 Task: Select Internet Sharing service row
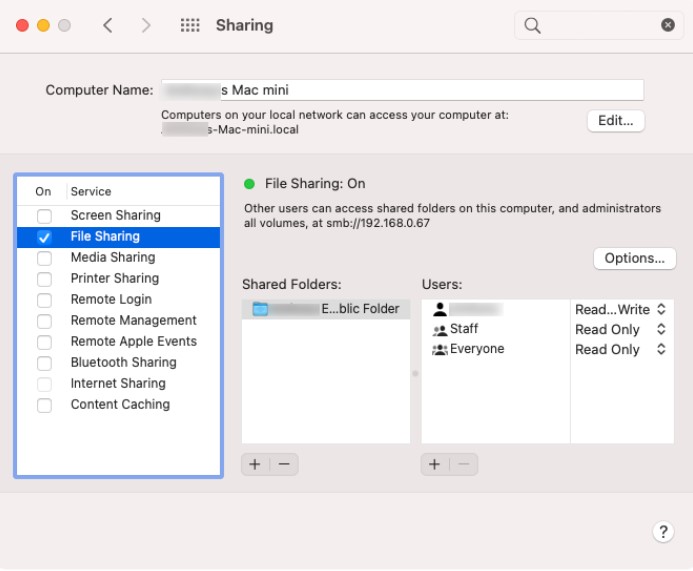(118, 384)
